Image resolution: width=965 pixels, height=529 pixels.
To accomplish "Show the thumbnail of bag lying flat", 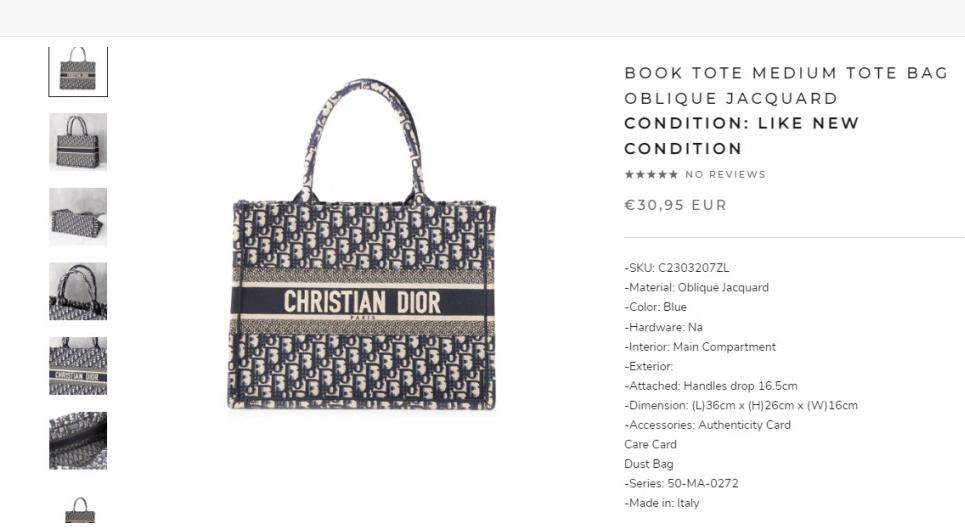I will point(78,217).
